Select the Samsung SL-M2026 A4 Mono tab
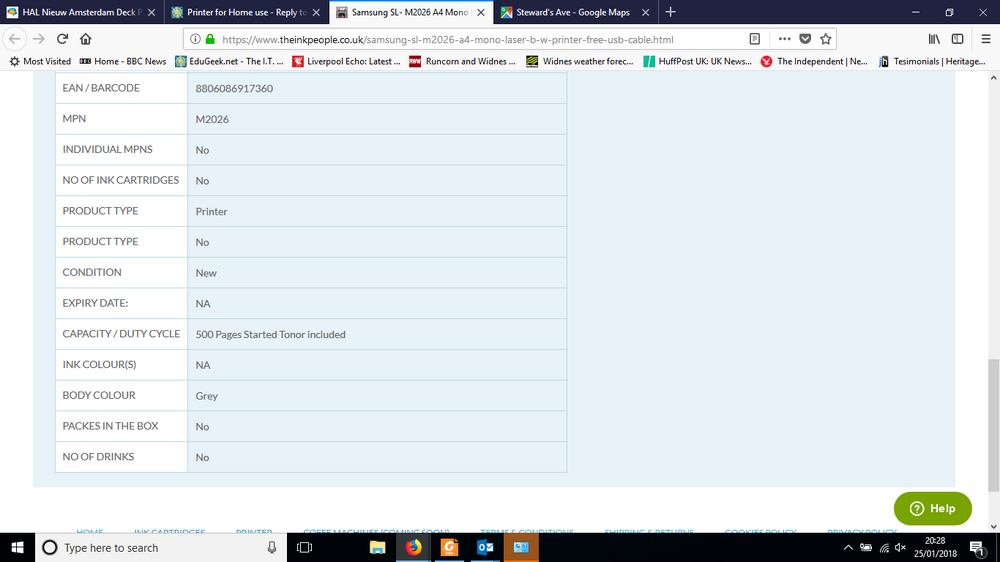 (410, 12)
